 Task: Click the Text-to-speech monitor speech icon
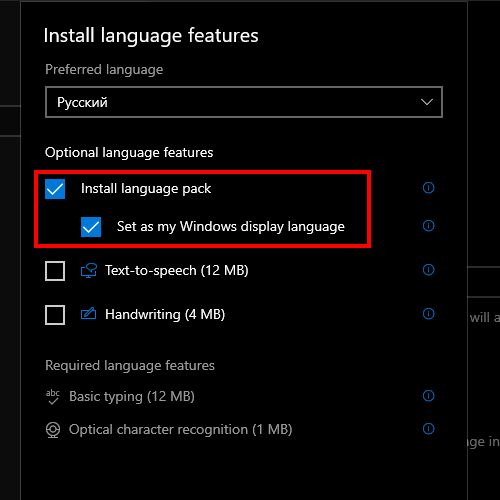pos(89,270)
